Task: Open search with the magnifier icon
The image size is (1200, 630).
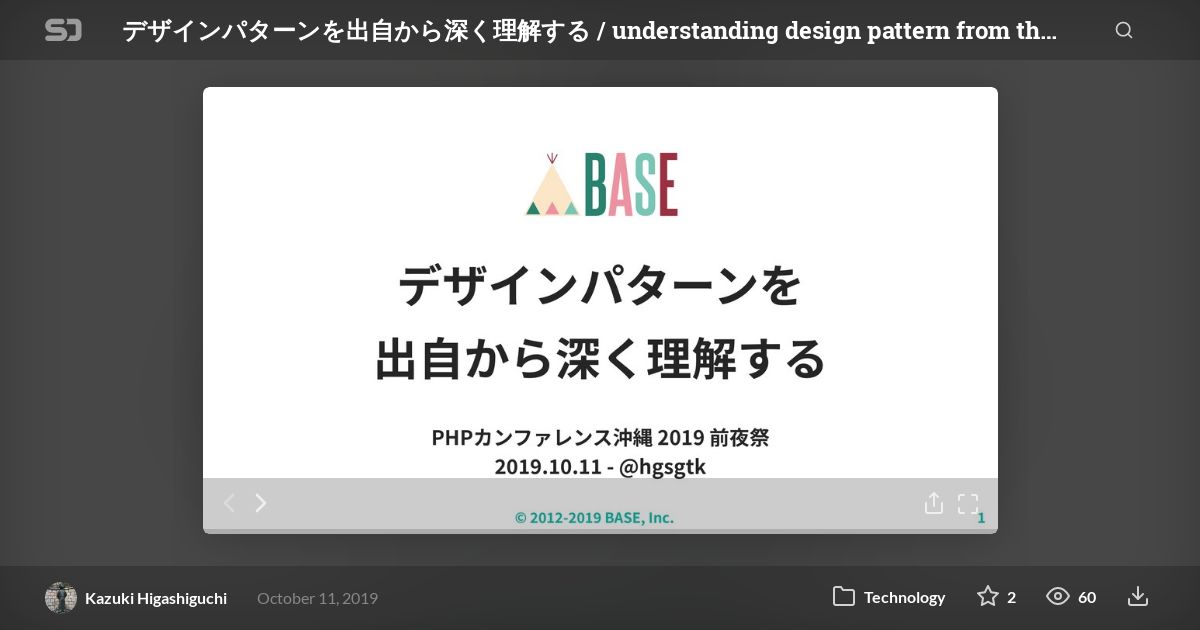Action: (x=1124, y=30)
